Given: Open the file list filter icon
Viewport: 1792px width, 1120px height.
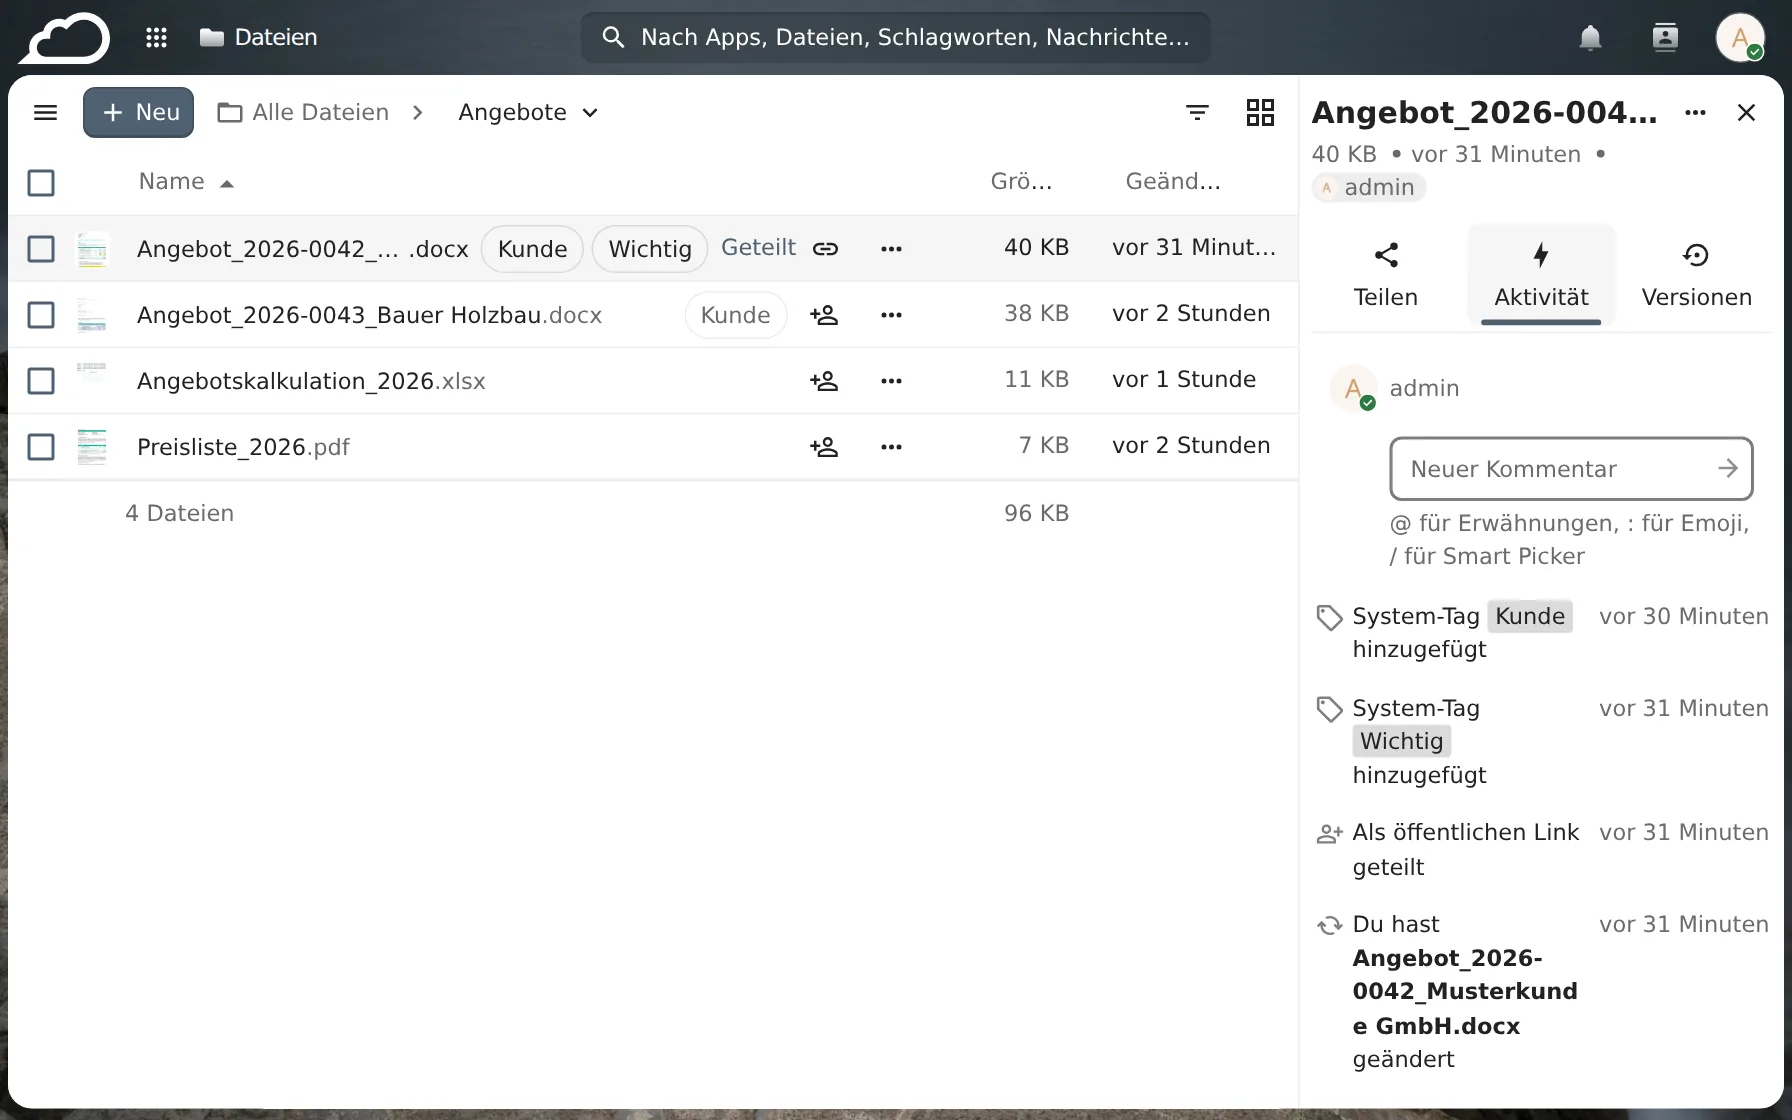Looking at the screenshot, I should click(1197, 112).
